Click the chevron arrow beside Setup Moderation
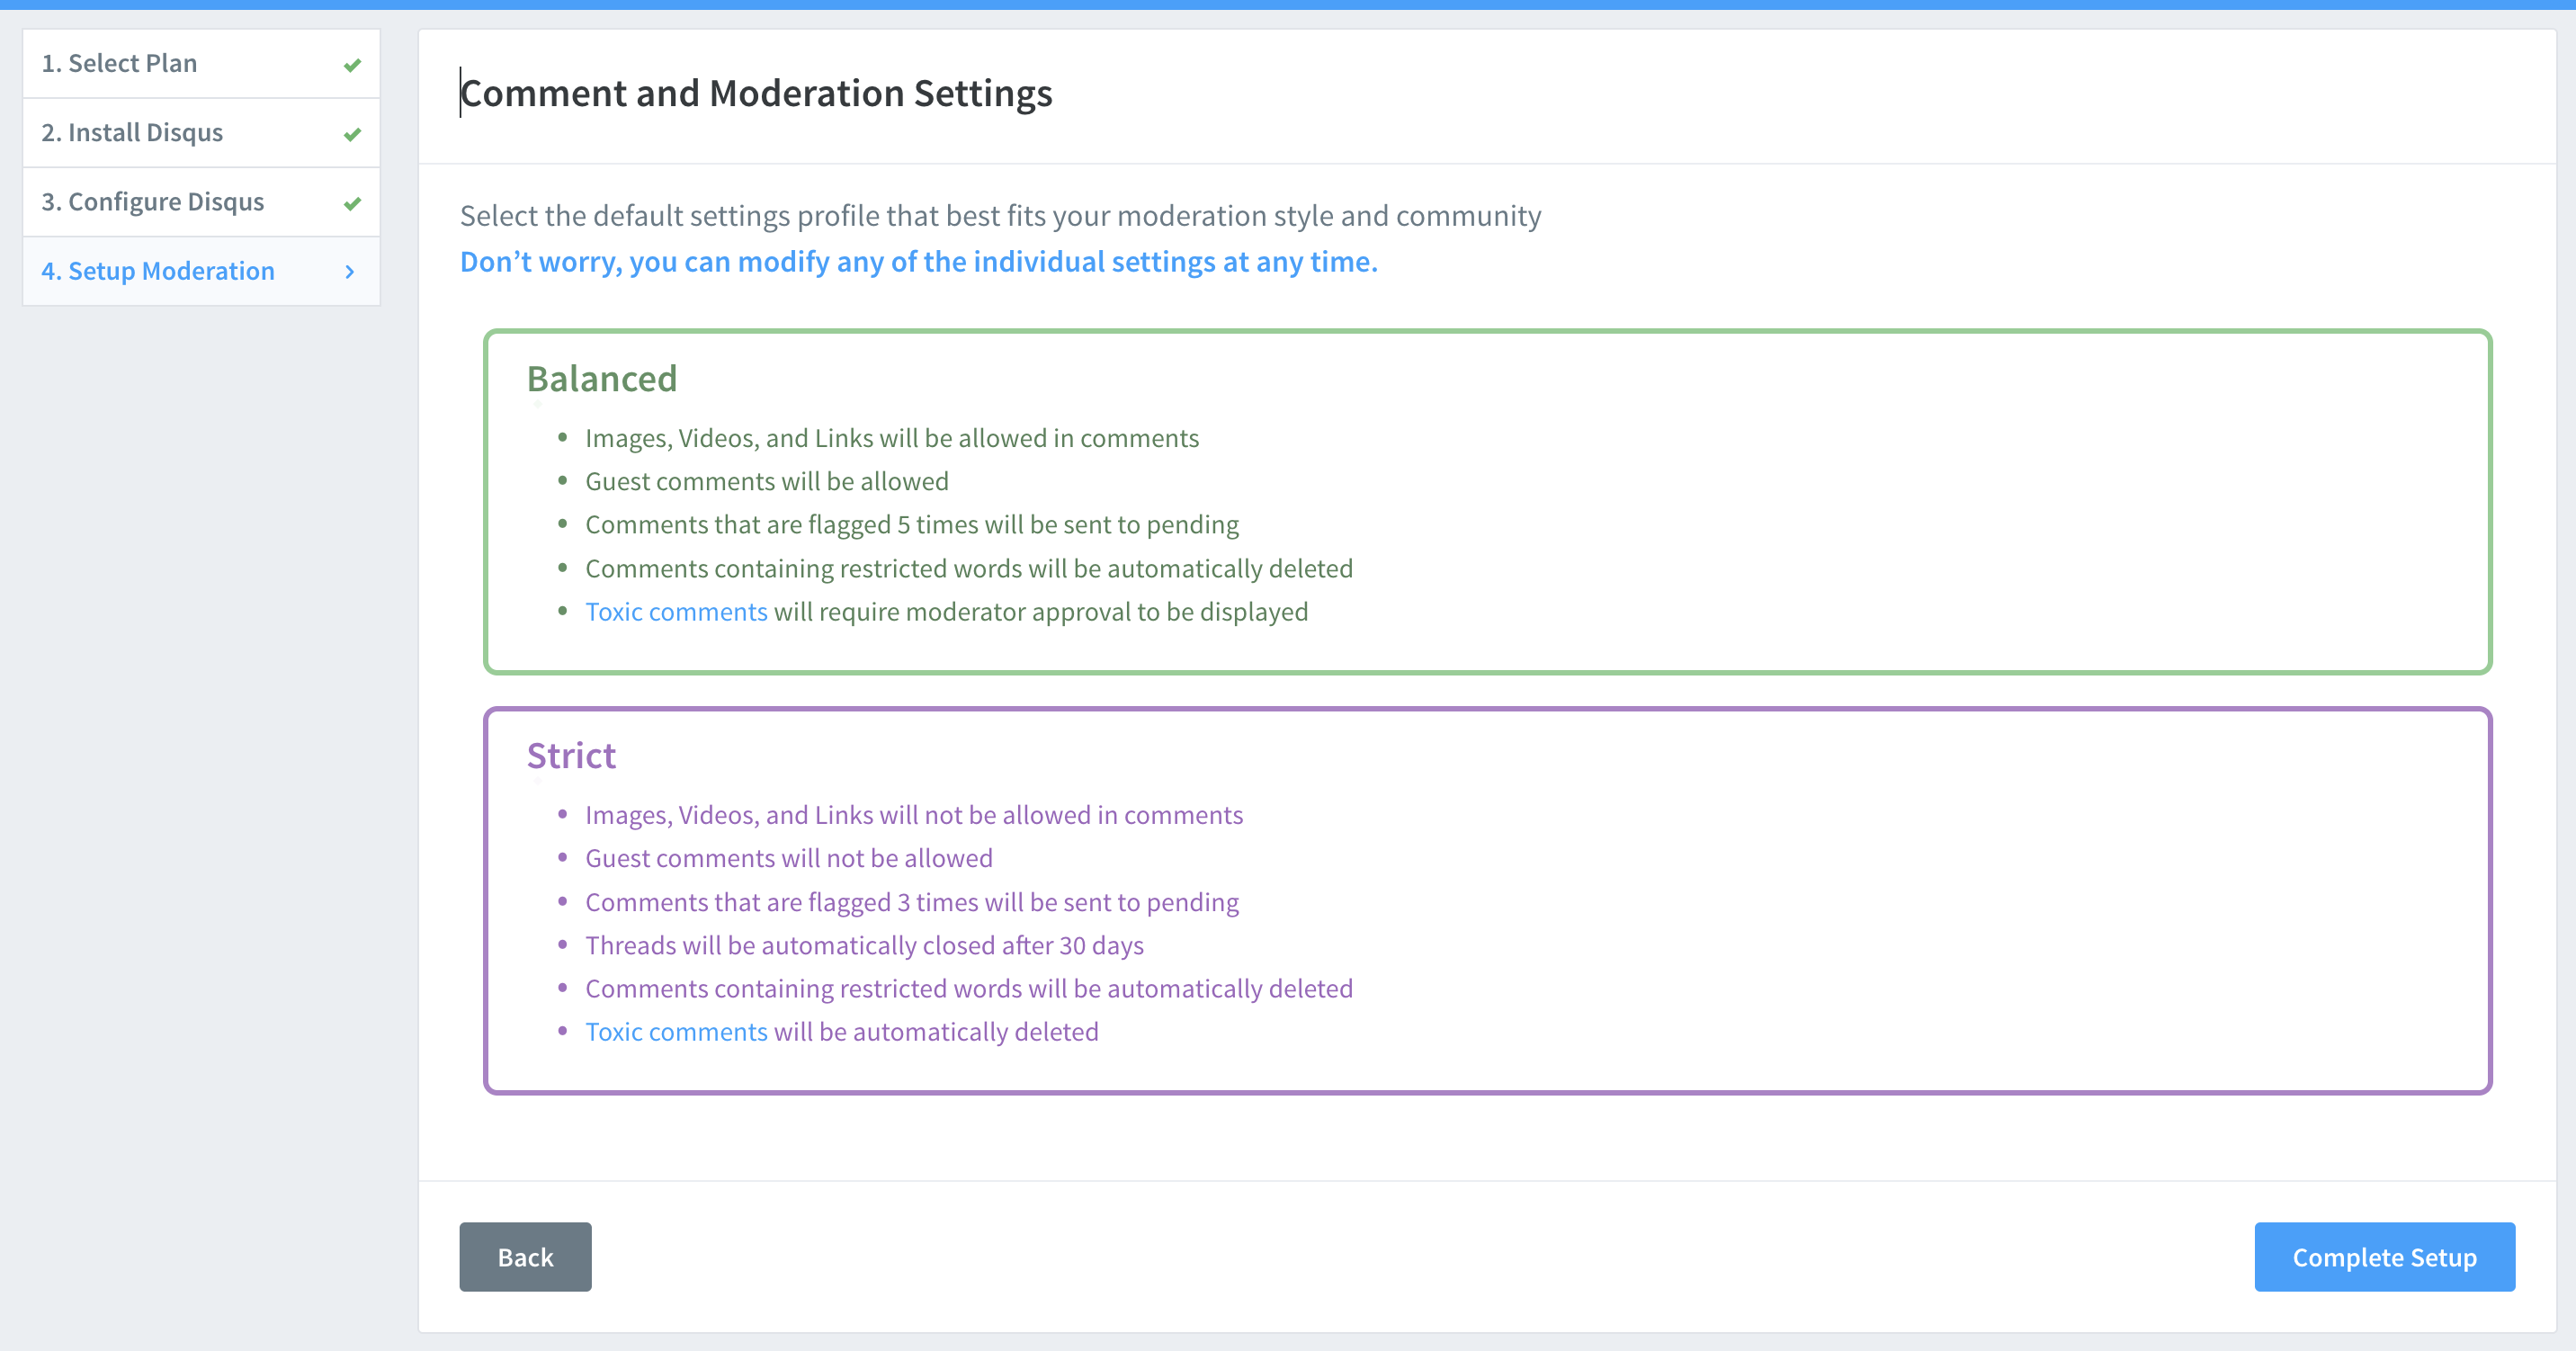The width and height of the screenshot is (2576, 1351). pyautogui.click(x=350, y=272)
